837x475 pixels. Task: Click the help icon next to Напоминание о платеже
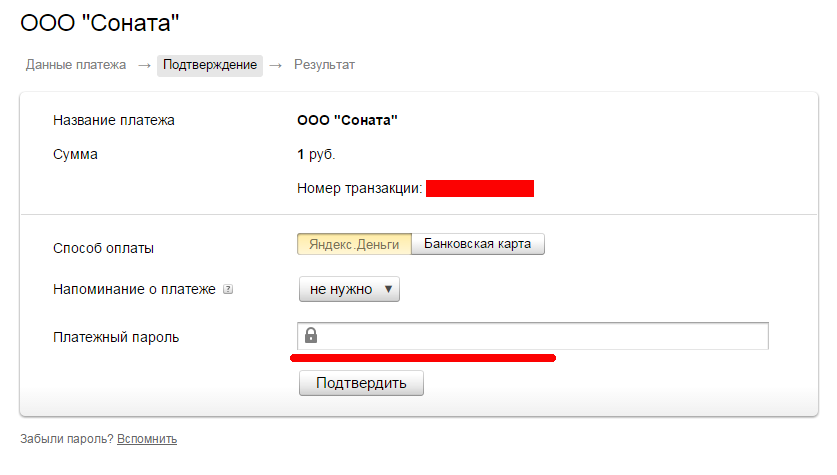[228, 289]
